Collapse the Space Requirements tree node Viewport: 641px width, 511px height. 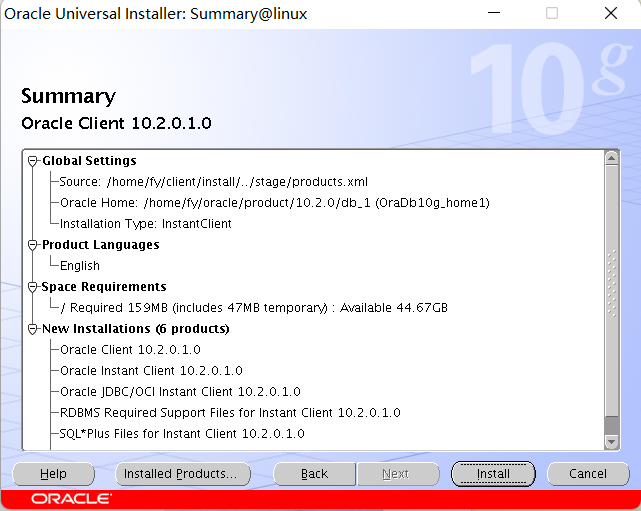[x=33, y=287]
